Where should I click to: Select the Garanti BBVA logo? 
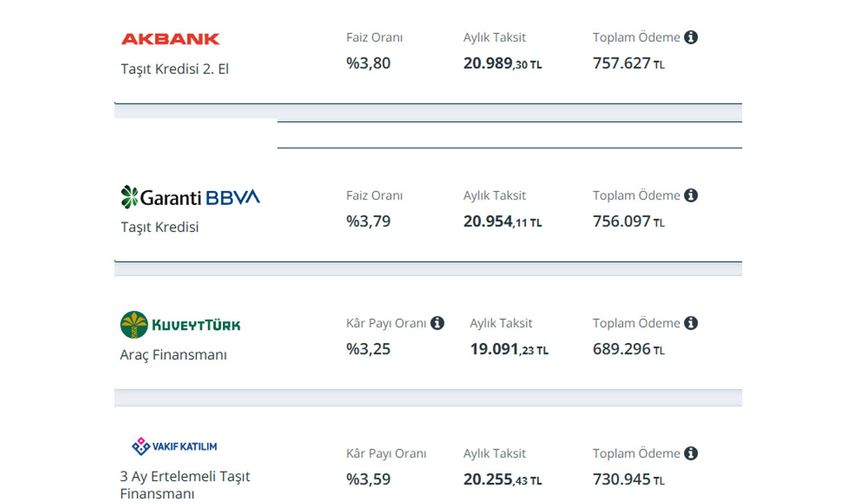(x=190, y=197)
